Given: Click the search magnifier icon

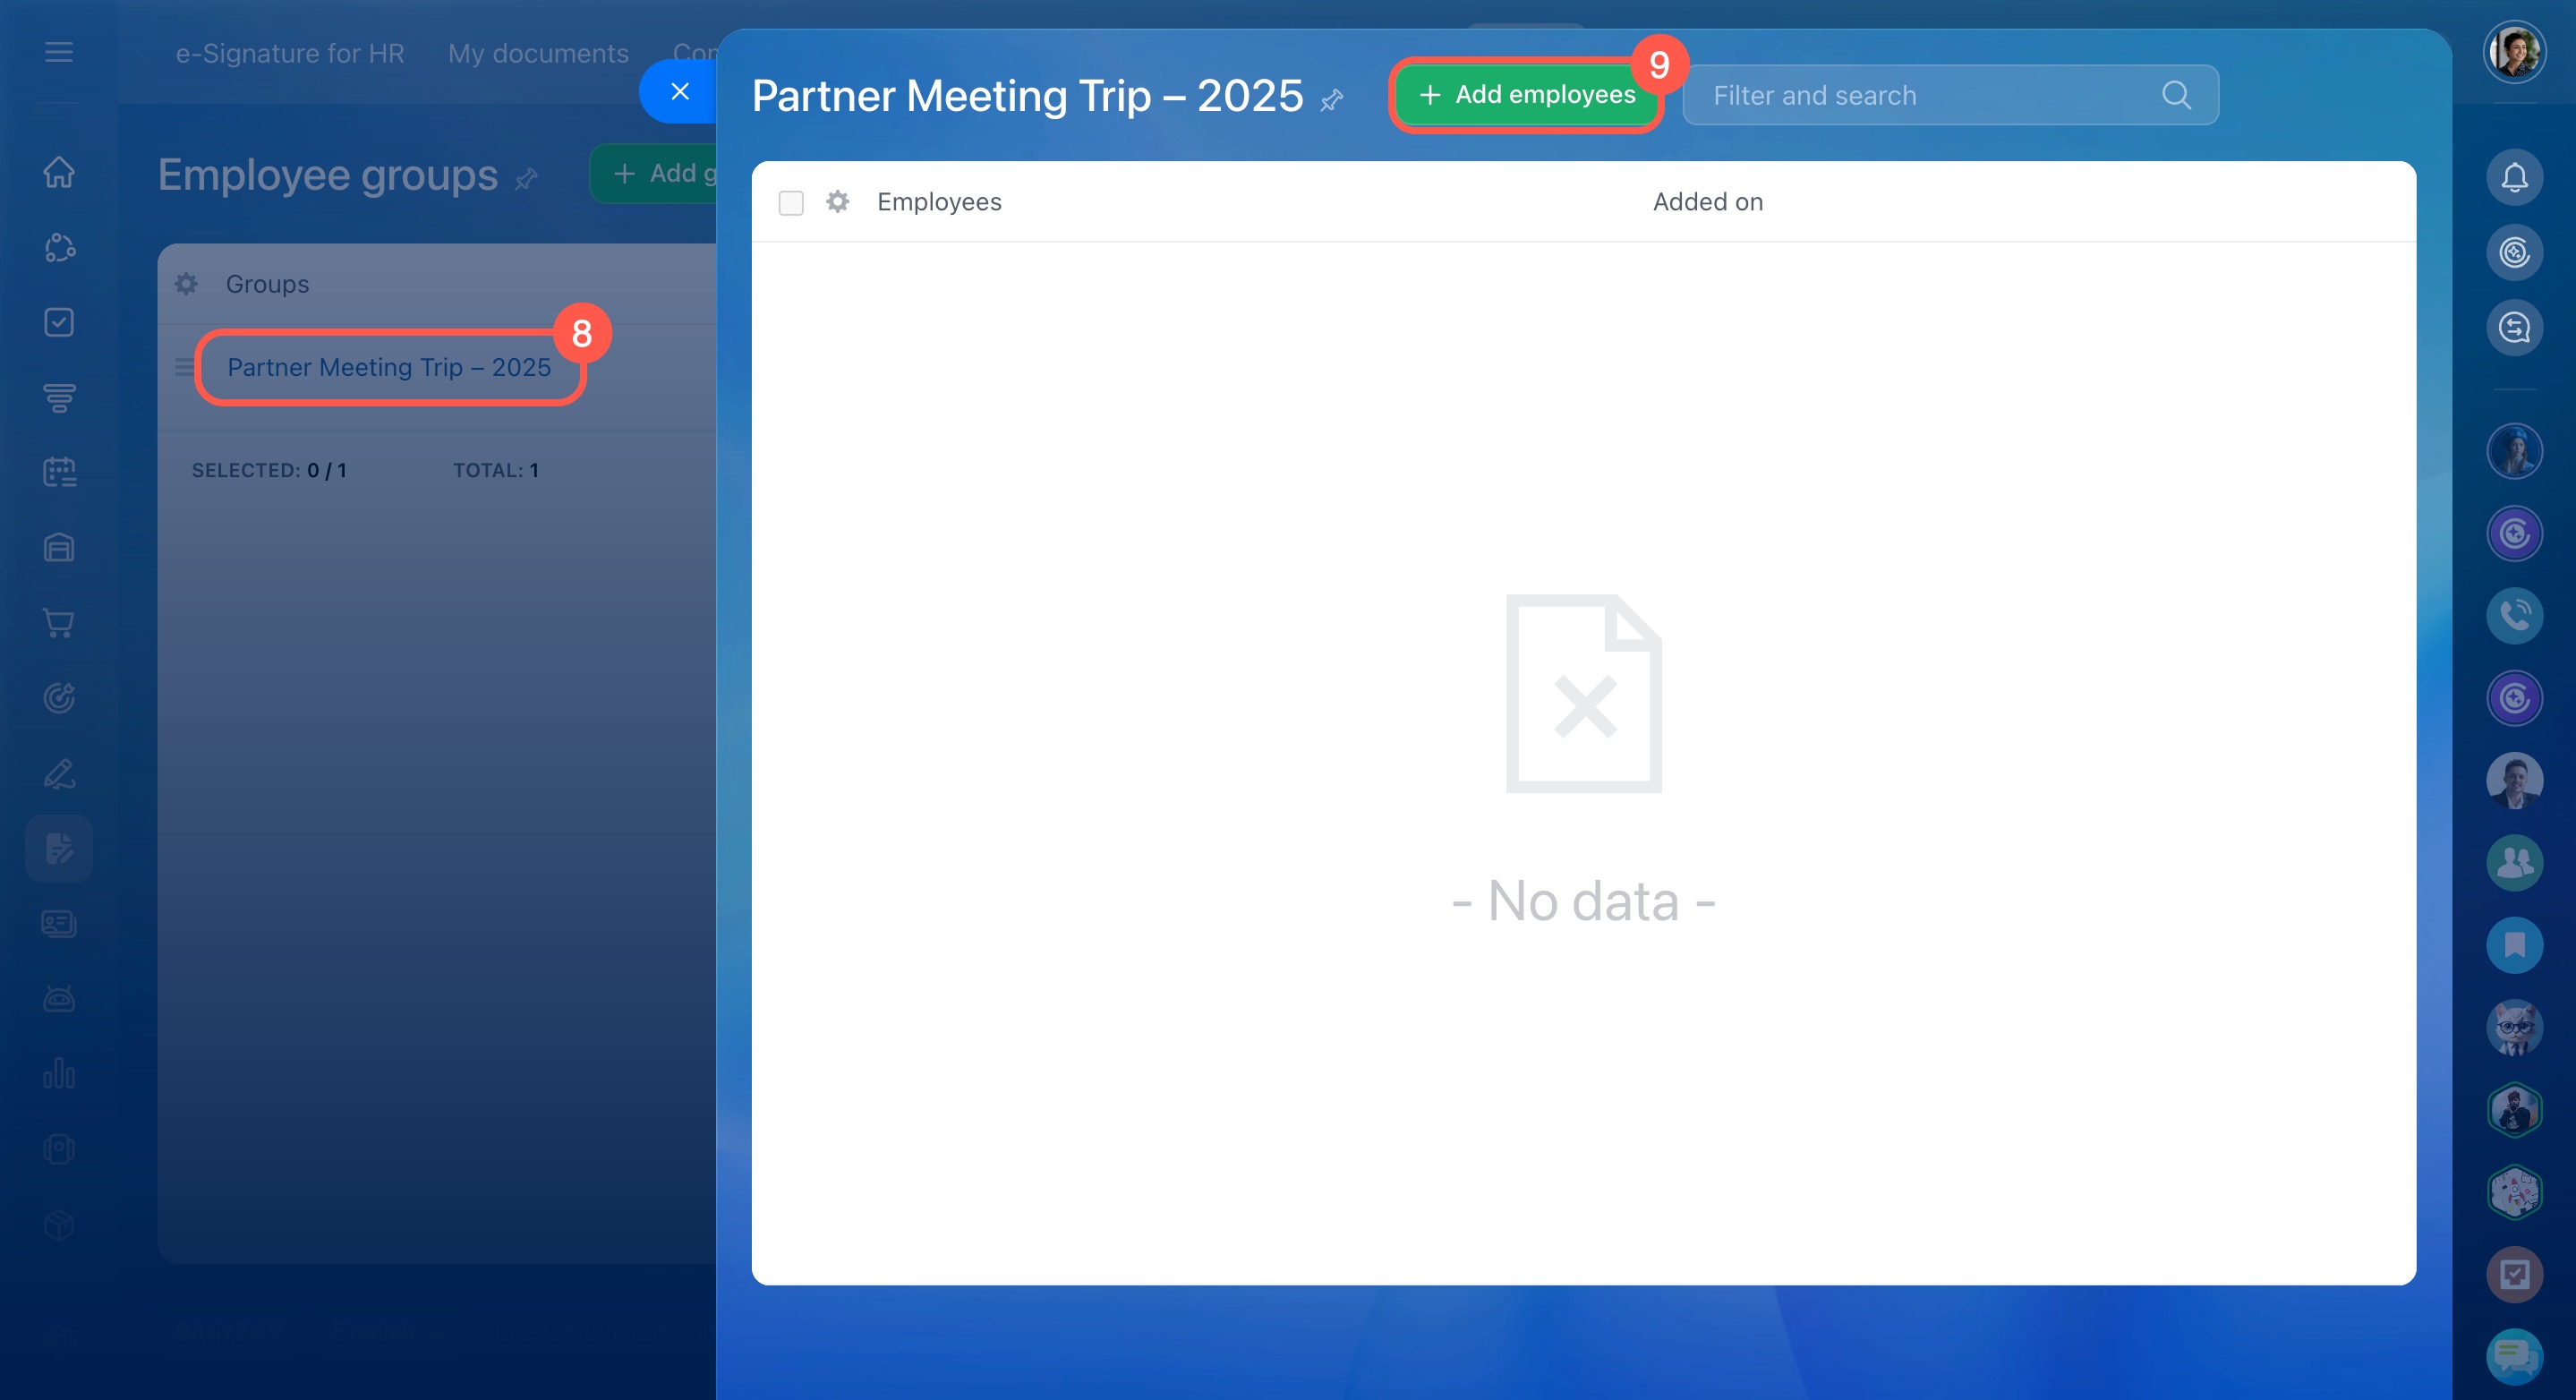Looking at the screenshot, I should (x=2176, y=95).
